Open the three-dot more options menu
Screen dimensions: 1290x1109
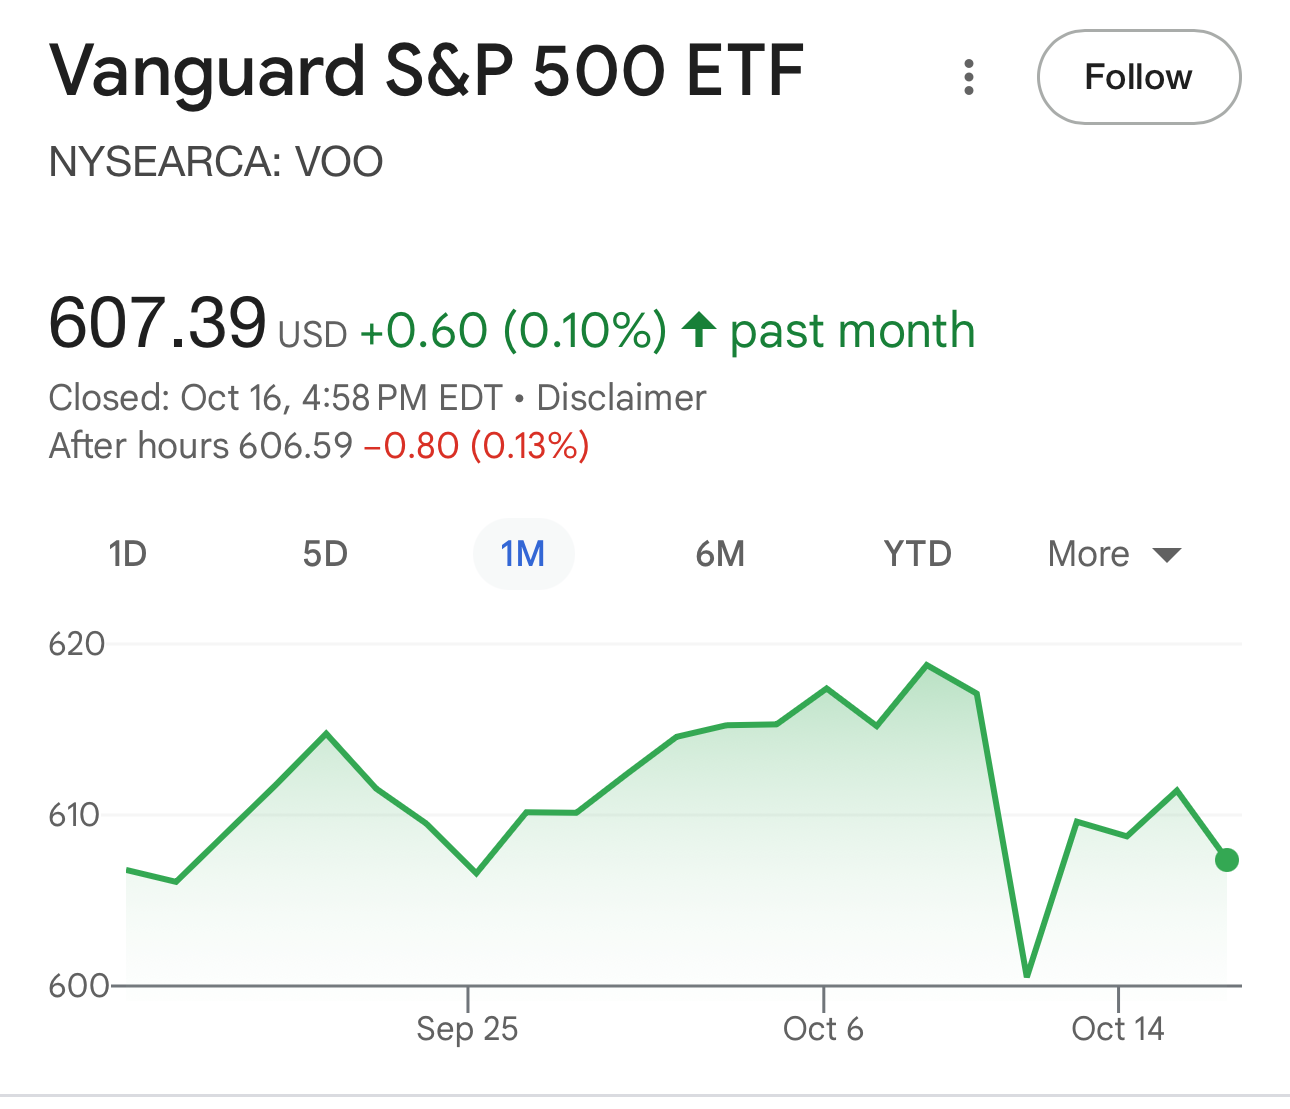(x=968, y=77)
